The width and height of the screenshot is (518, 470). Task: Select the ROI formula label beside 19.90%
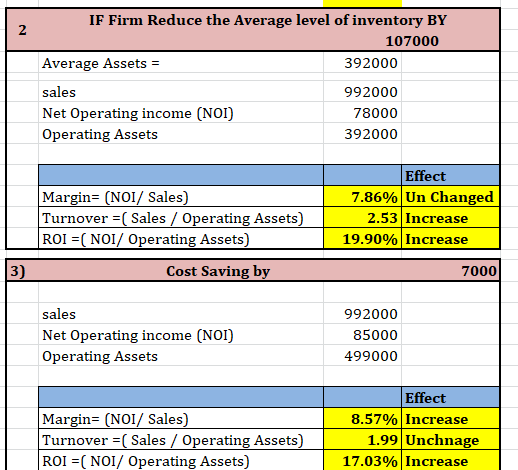coord(181,239)
